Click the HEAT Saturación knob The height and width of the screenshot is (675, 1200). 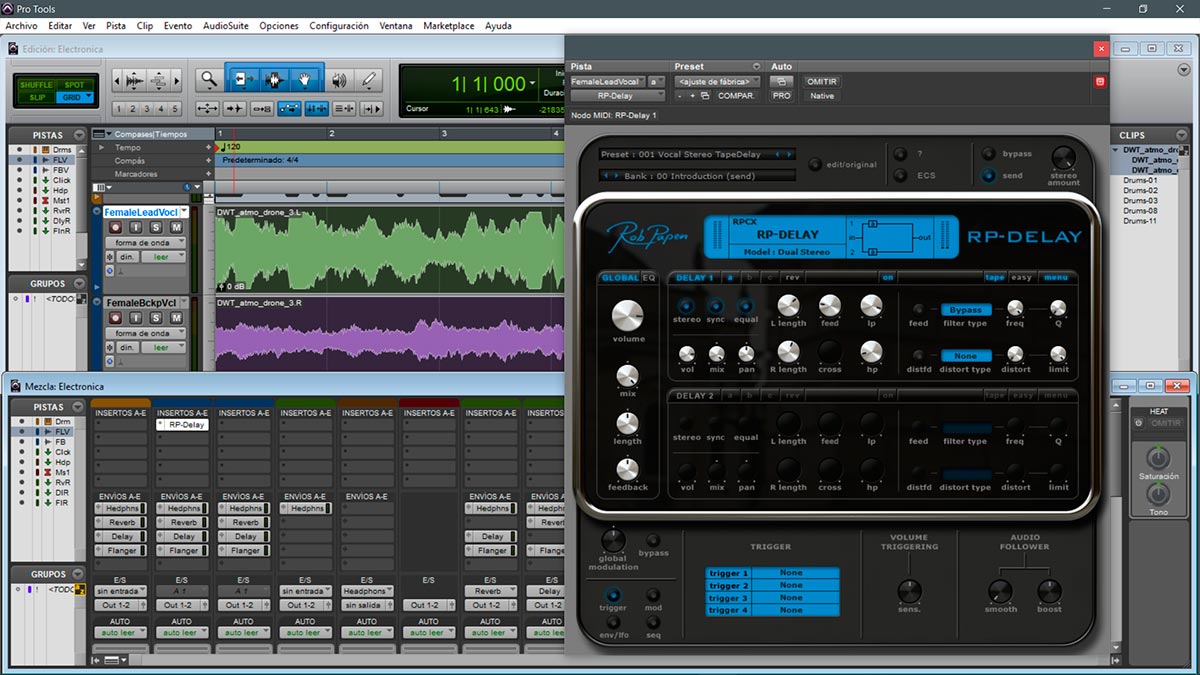pos(1158,458)
